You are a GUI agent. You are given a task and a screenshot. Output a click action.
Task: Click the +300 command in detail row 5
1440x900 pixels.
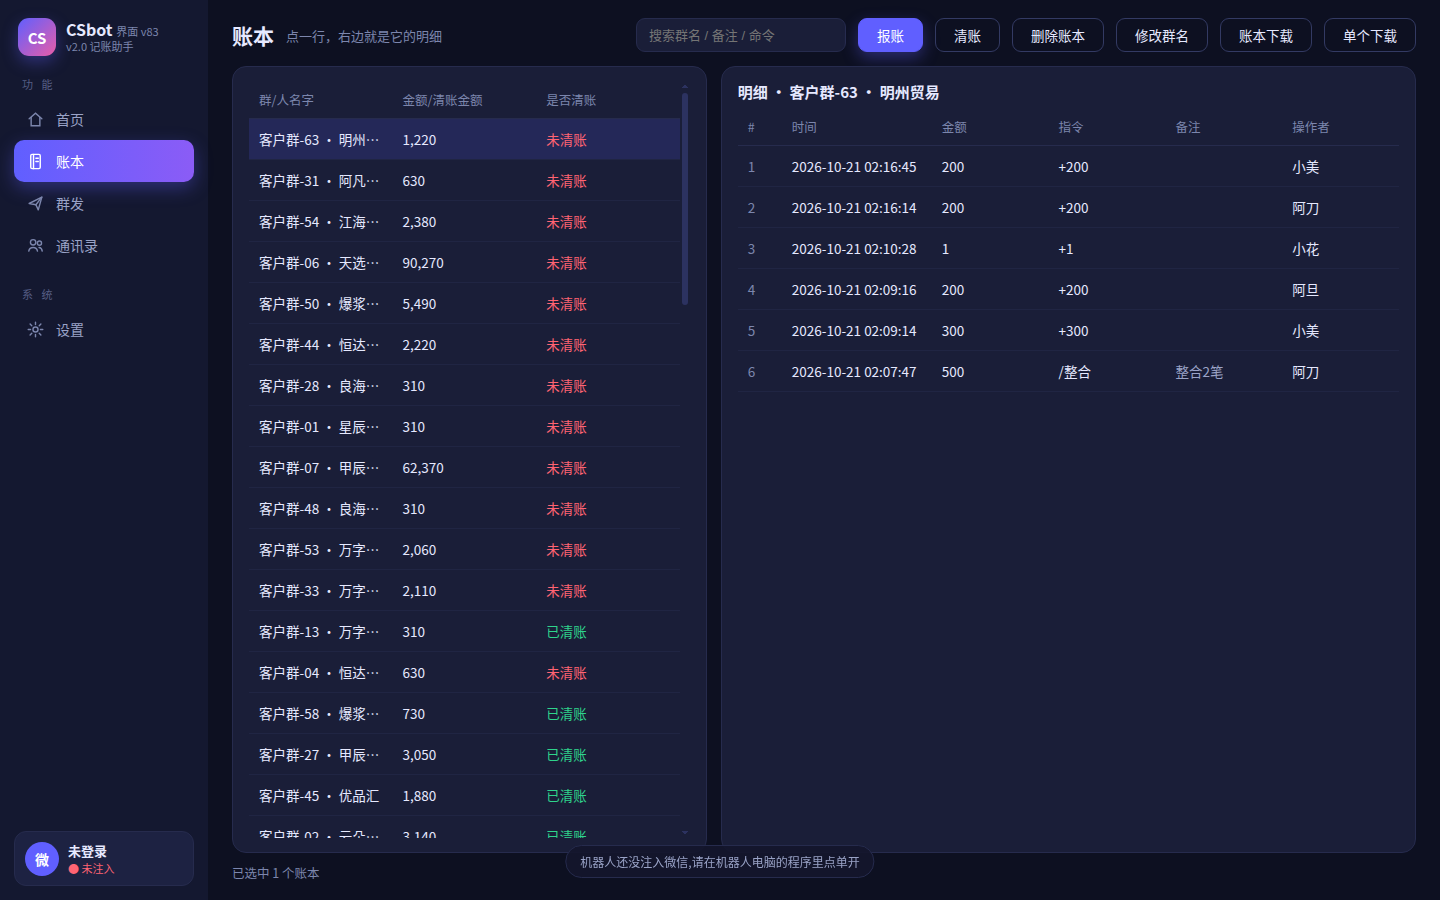click(1073, 331)
